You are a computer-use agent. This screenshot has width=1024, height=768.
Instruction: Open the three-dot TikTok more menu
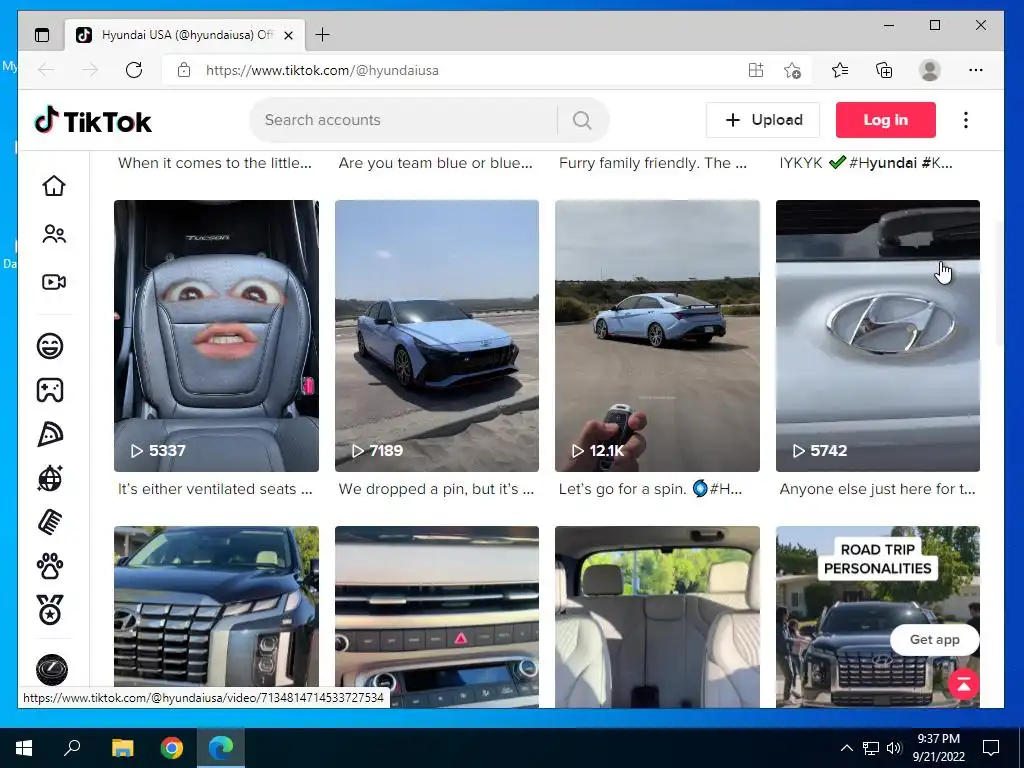point(965,120)
